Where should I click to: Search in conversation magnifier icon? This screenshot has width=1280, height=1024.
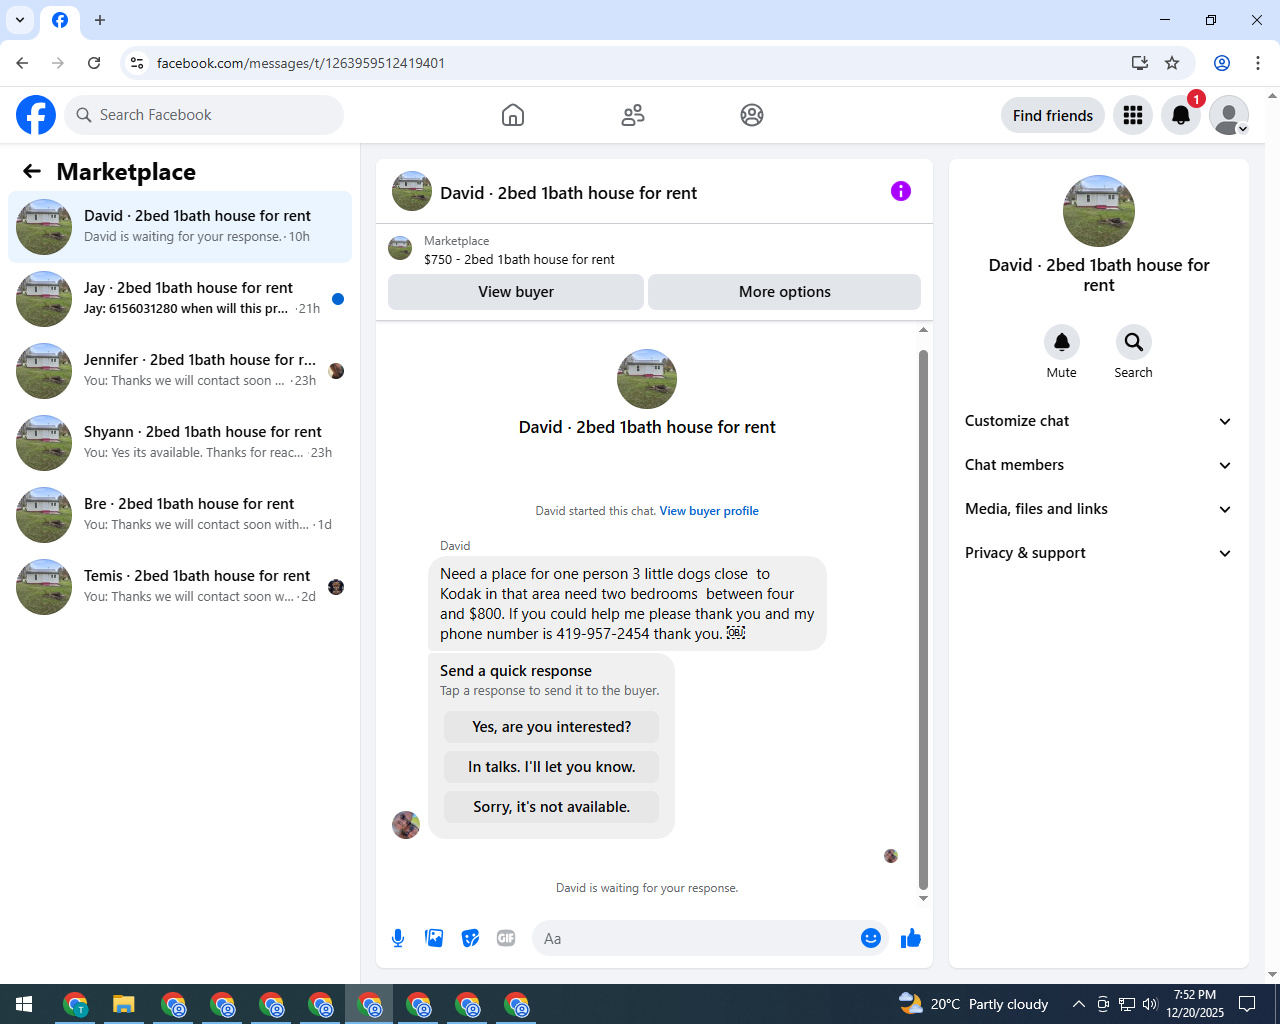tap(1134, 342)
